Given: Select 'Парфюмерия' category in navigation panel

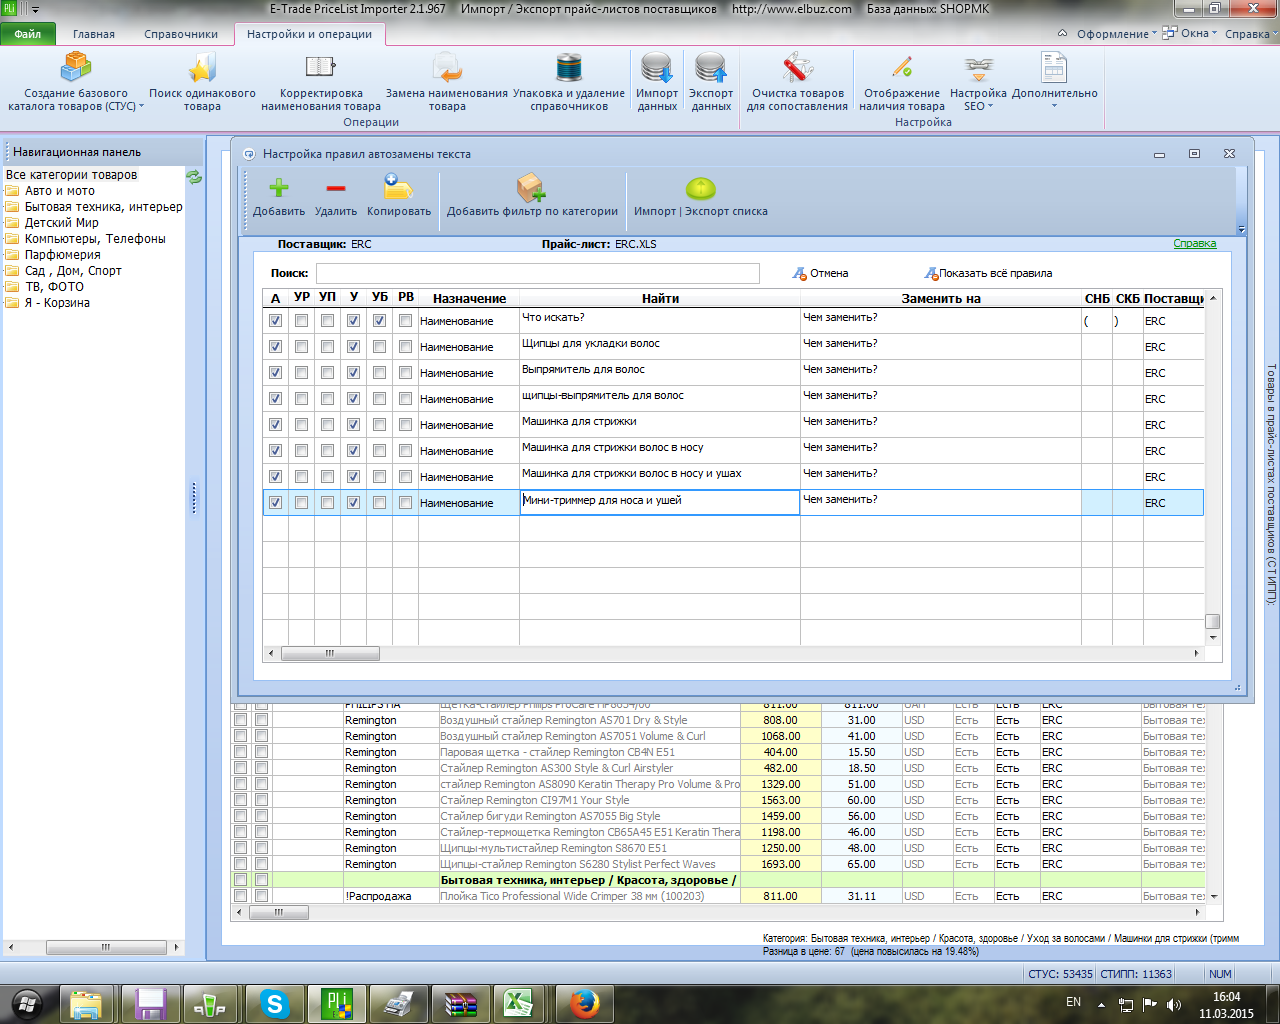Looking at the screenshot, I should point(62,255).
